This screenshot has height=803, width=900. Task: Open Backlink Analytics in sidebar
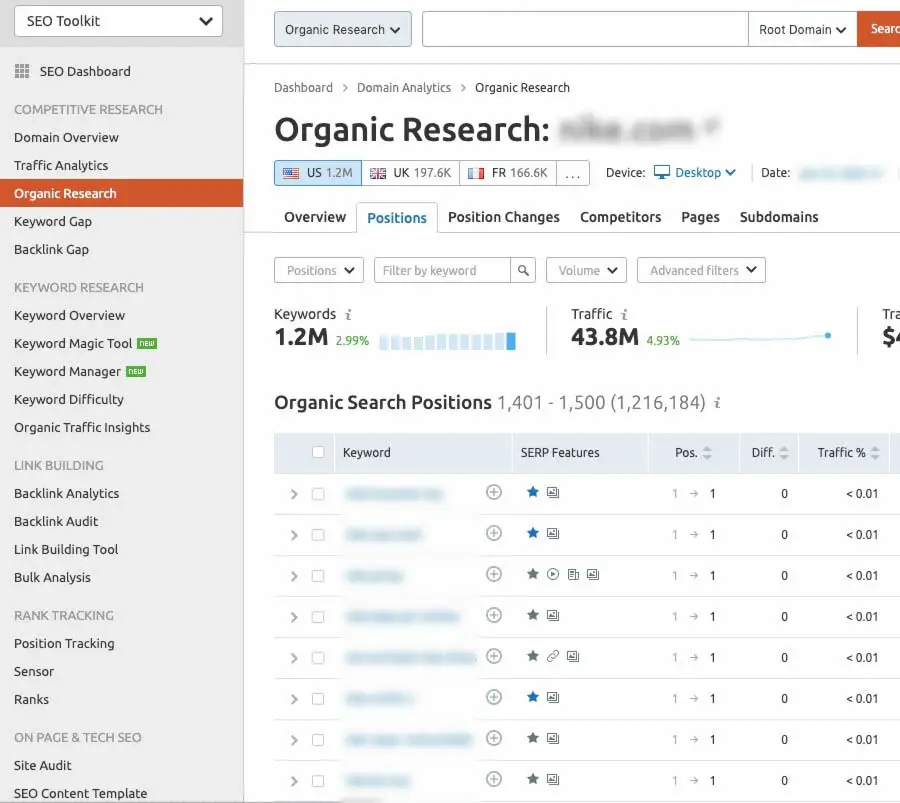pos(67,494)
